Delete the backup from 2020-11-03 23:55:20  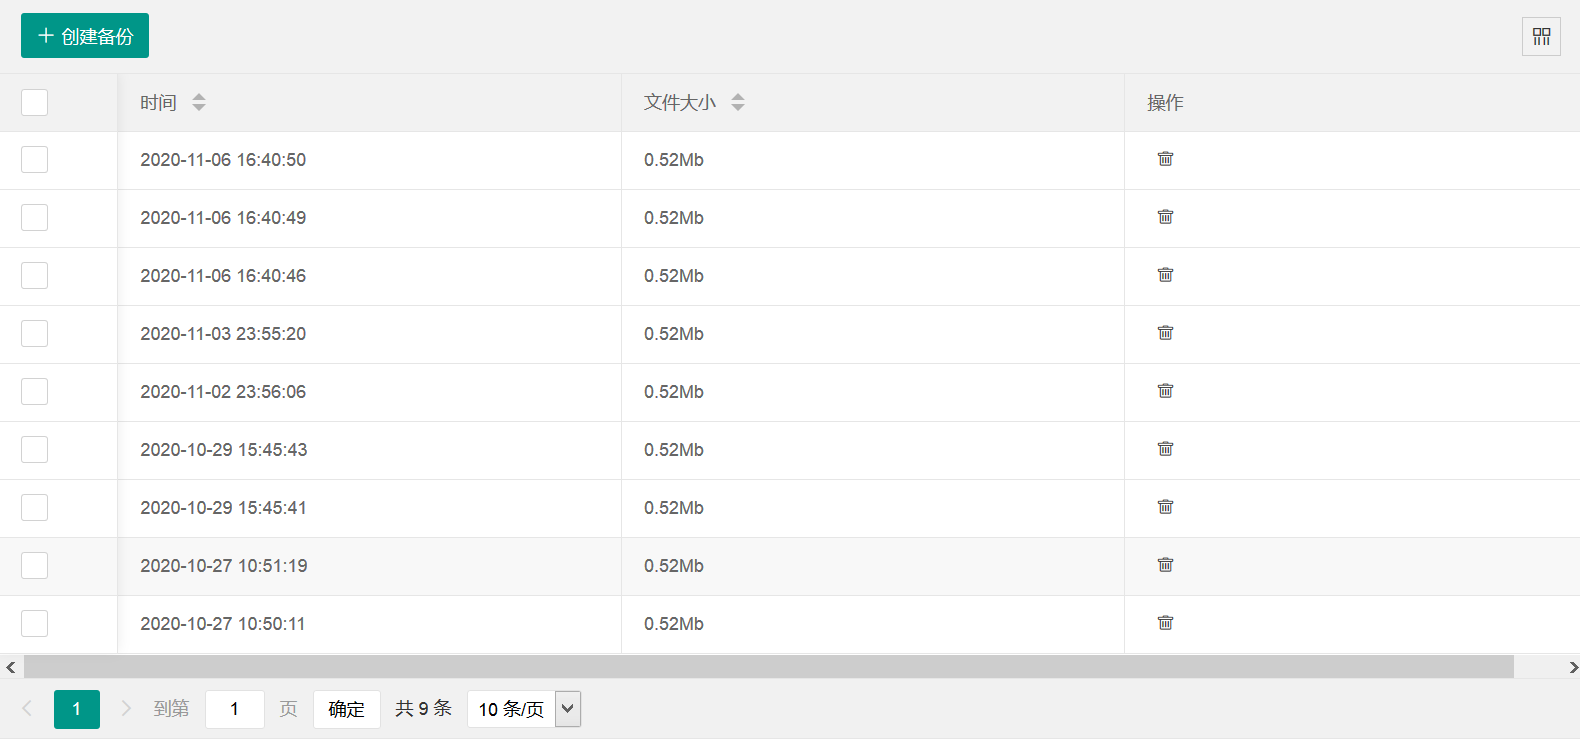click(x=1165, y=333)
